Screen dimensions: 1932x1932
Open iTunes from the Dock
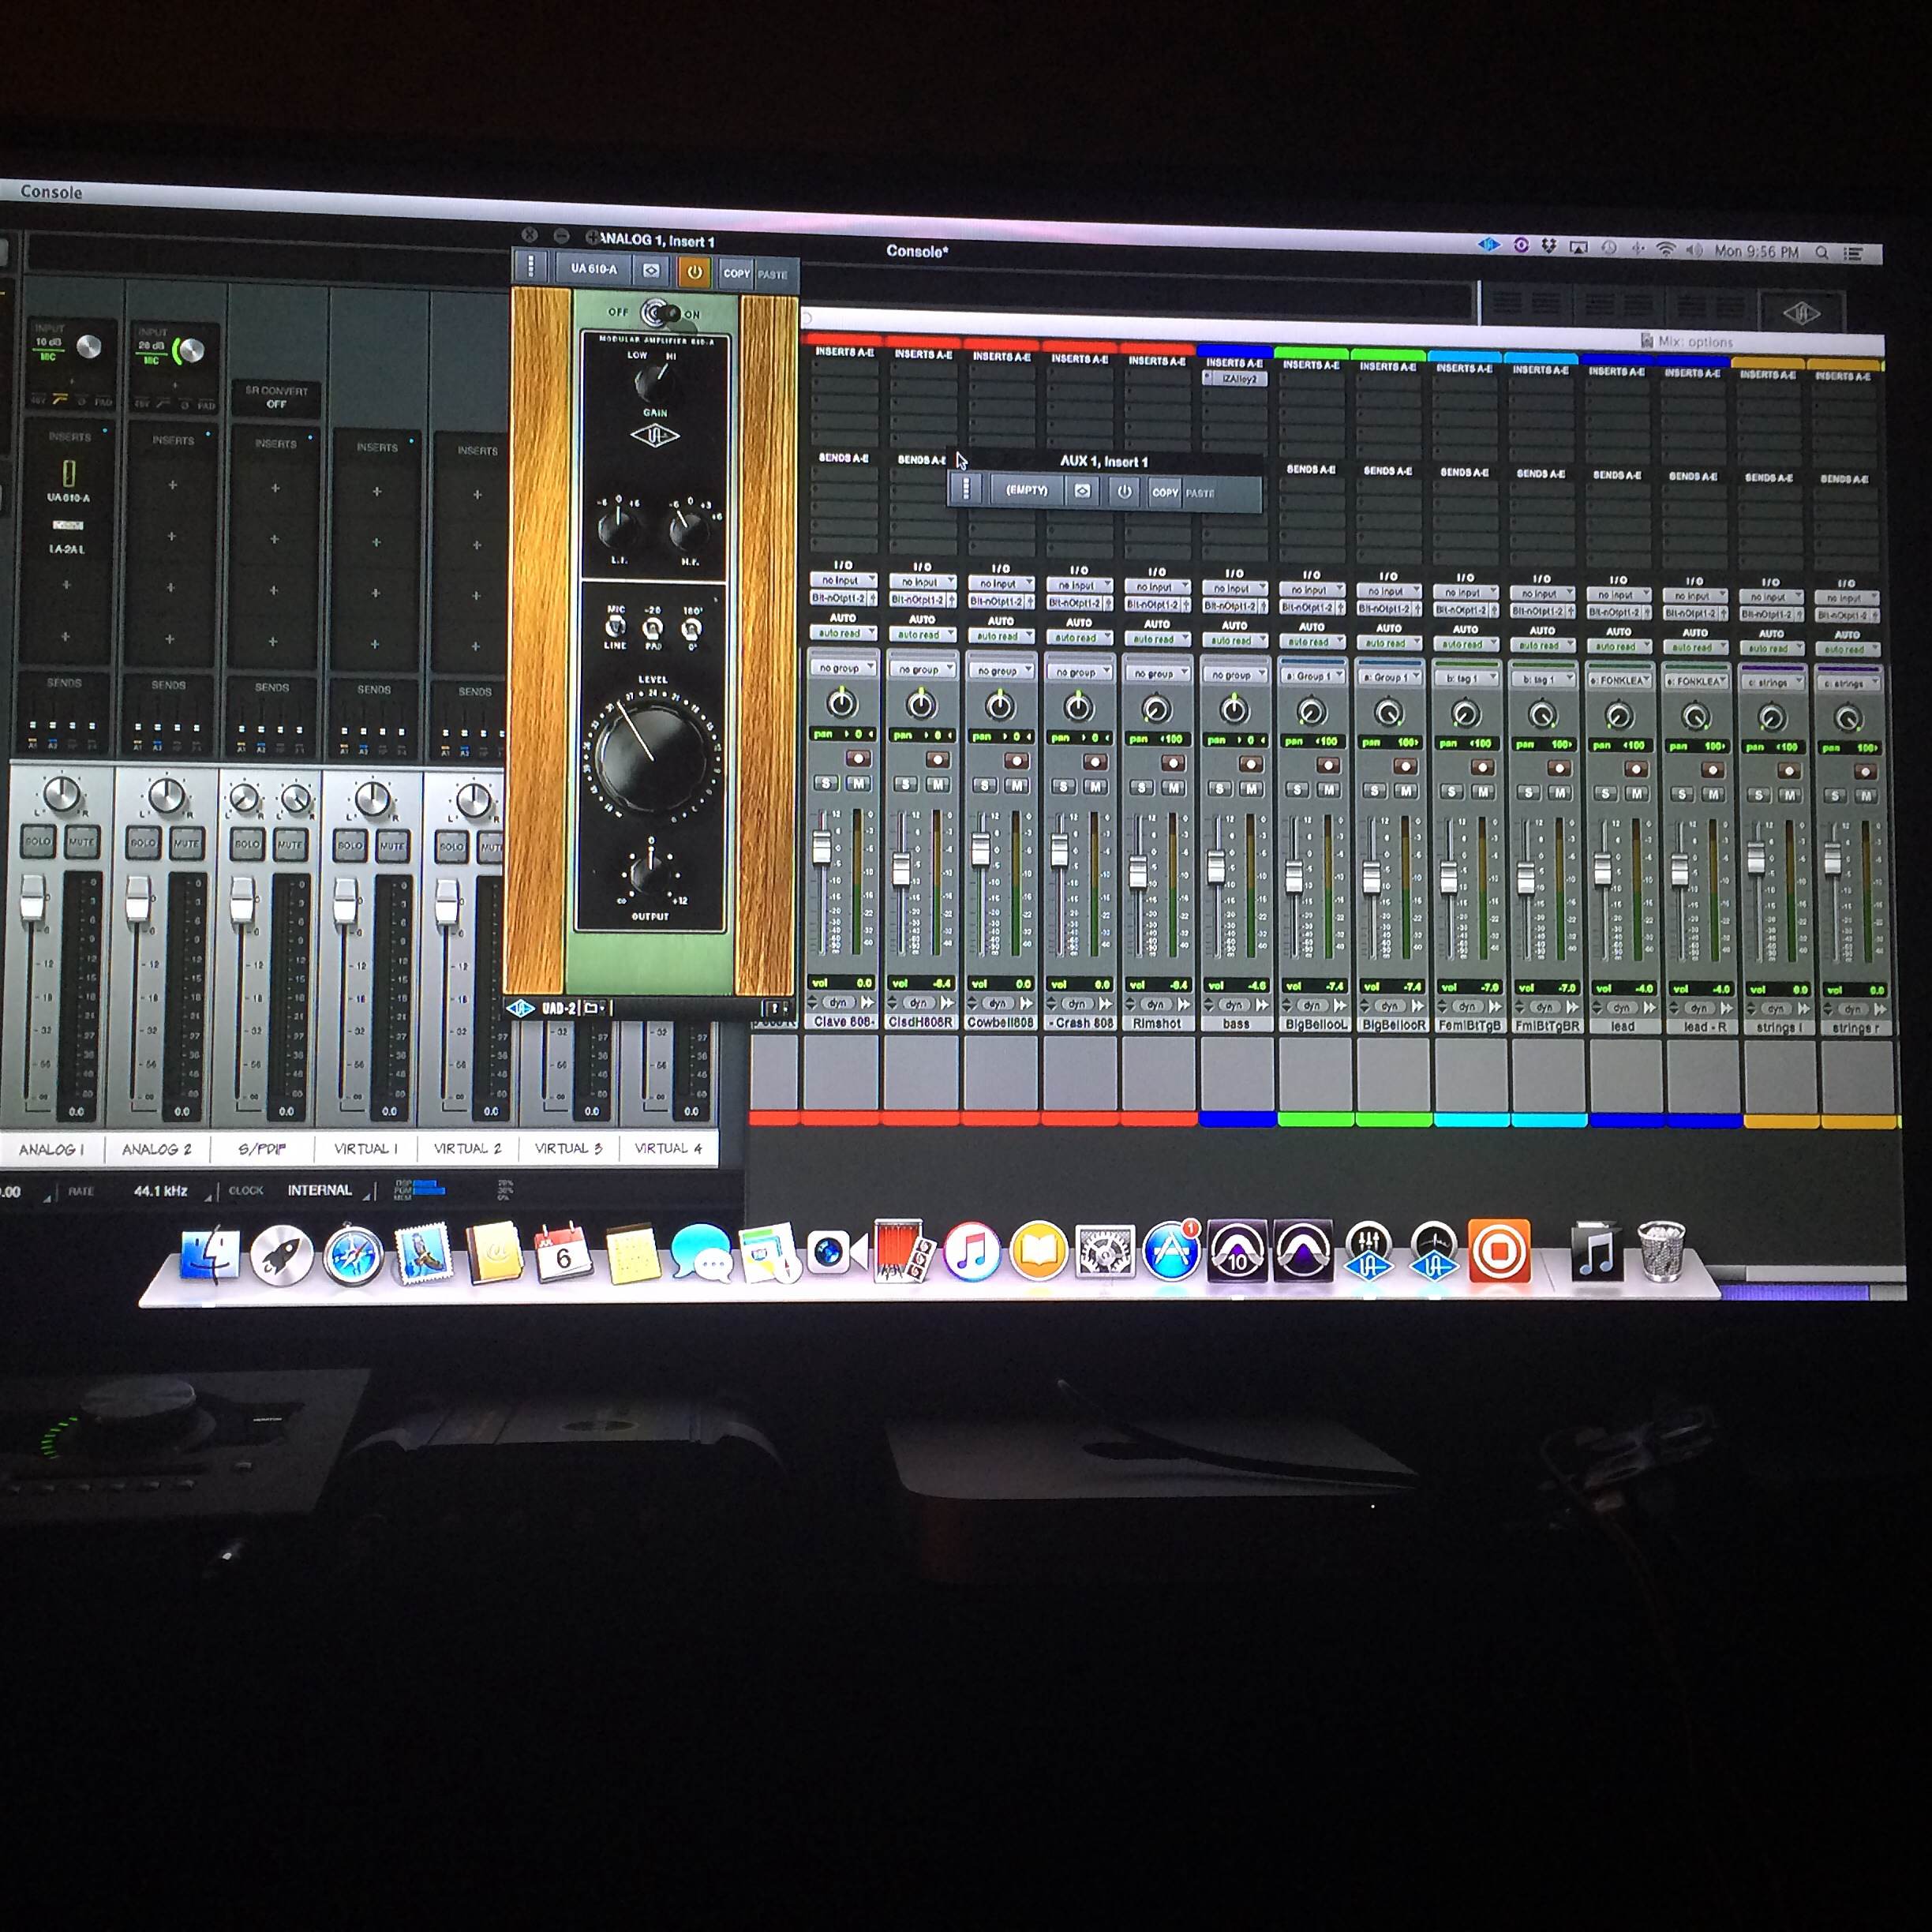[972, 1251]
